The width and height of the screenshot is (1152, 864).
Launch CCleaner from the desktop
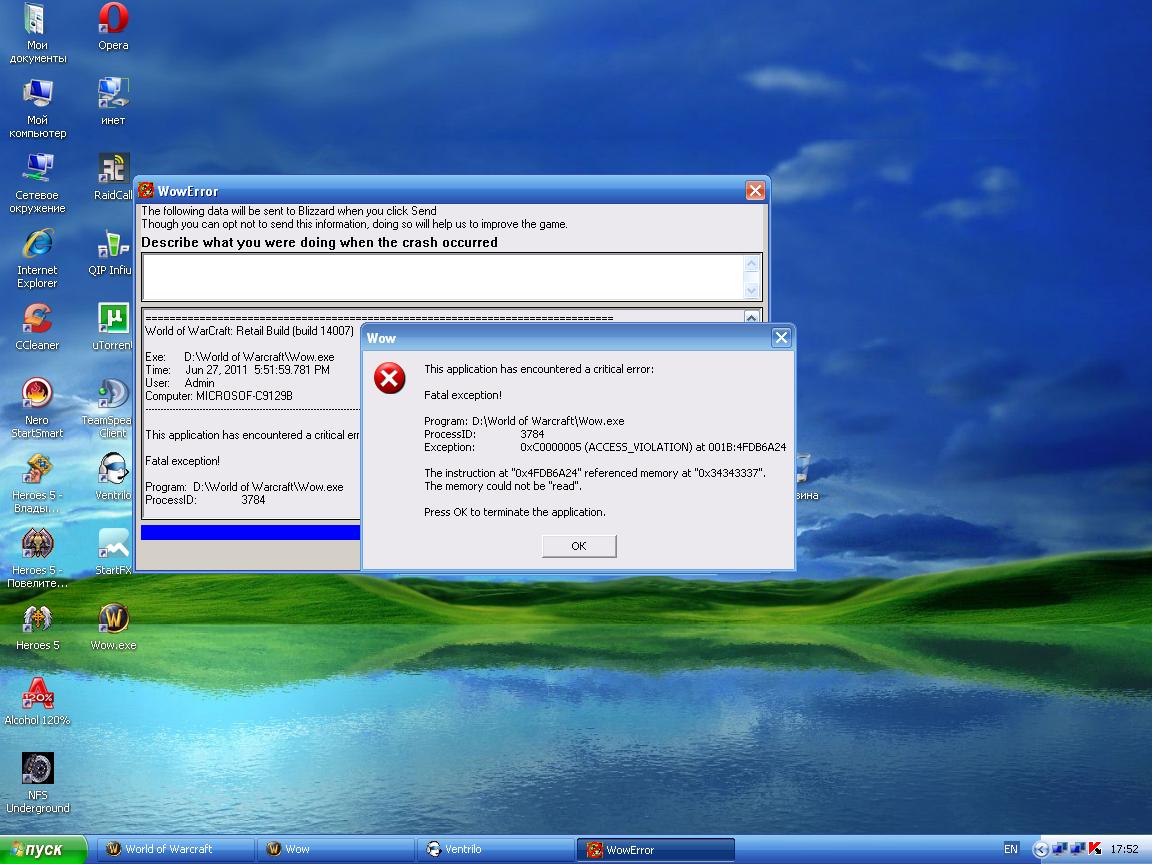[37, 327]
